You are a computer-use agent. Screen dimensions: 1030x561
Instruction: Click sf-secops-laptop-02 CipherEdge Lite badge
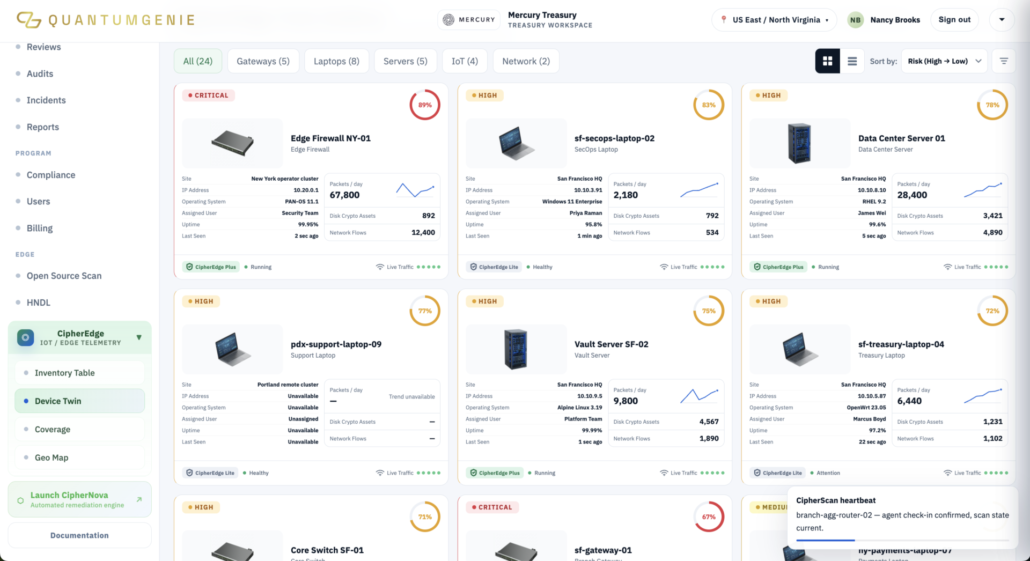495,267
